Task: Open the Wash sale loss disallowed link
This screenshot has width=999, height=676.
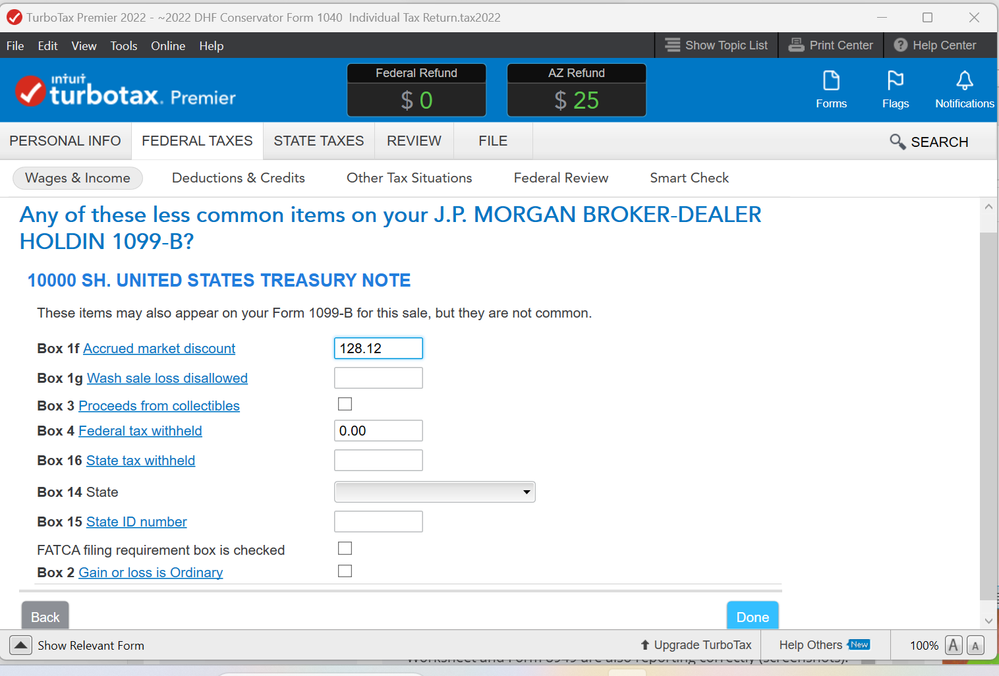Action: [x=167, y=378]
